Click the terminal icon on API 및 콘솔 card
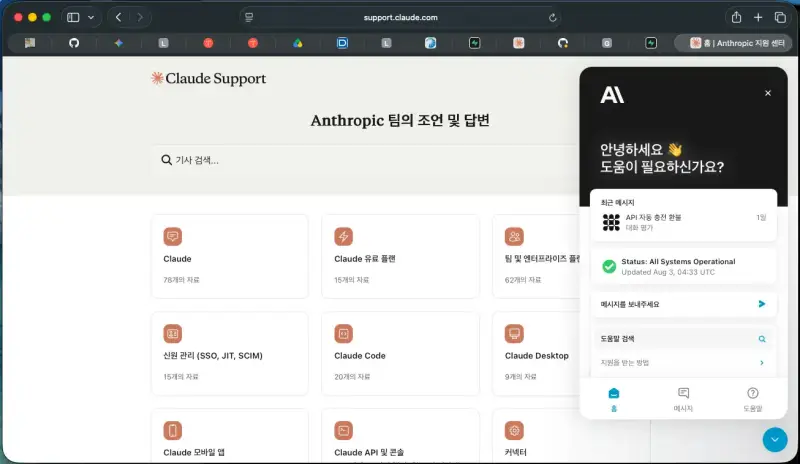 pos(343,430)
